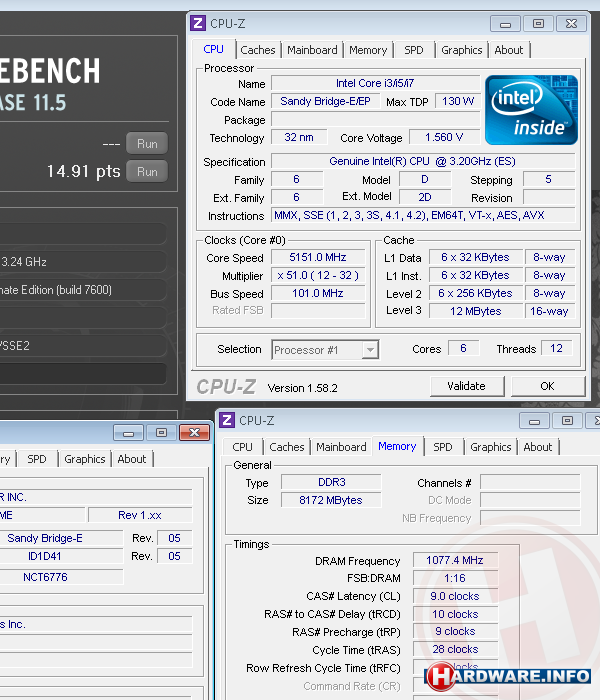The height and width of the screenshot is (700, 600).
Task: Click the Name field Intel Core i3/i5/i7
Action: coord(375,83)
